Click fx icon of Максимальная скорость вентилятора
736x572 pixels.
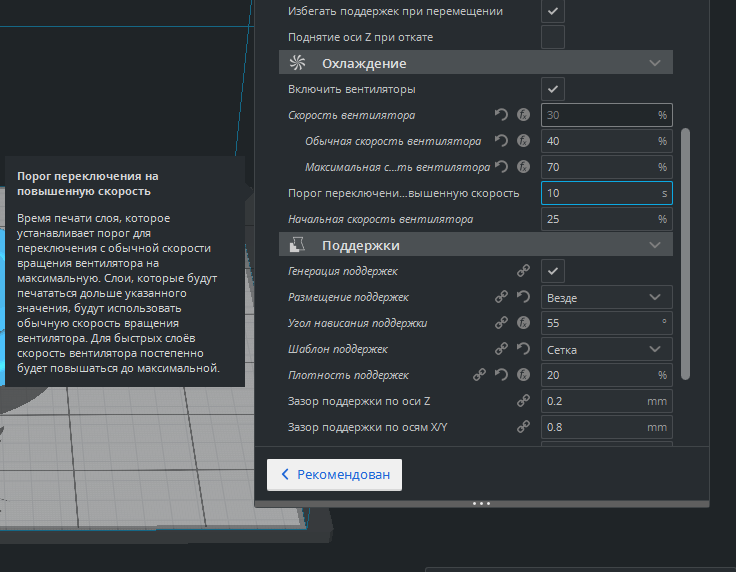tap(523, 167)
